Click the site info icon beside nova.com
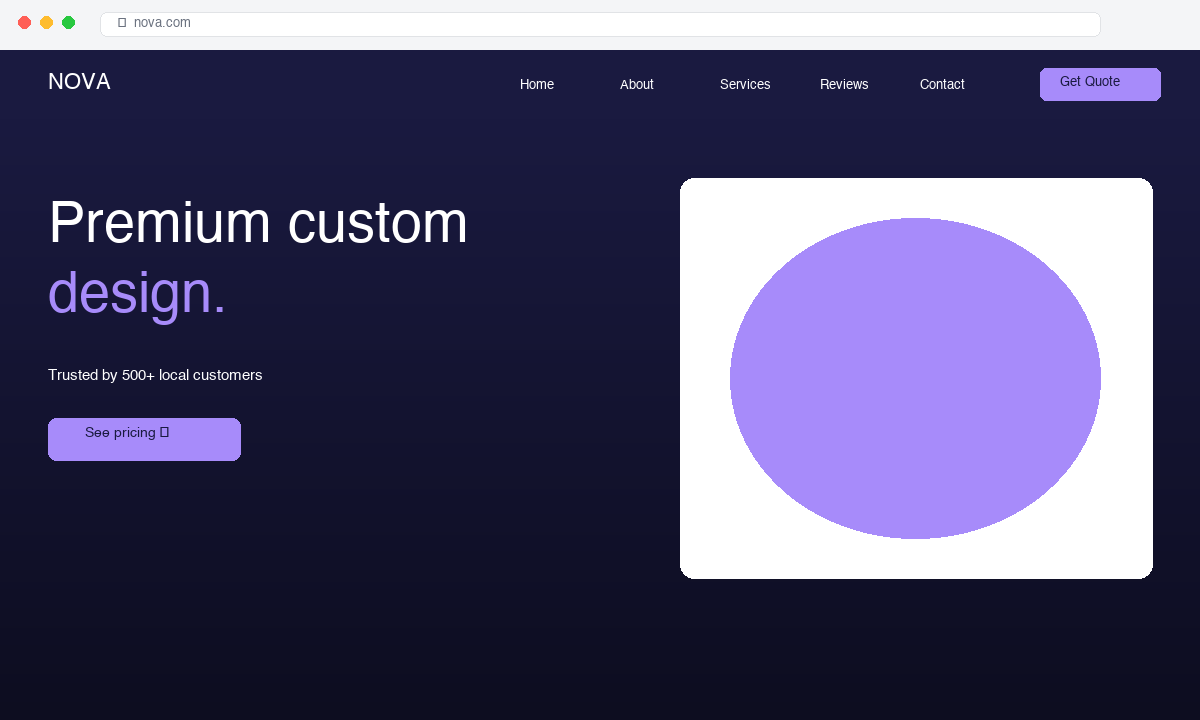This screenshot has height=720, width=1200. point(122,23)
